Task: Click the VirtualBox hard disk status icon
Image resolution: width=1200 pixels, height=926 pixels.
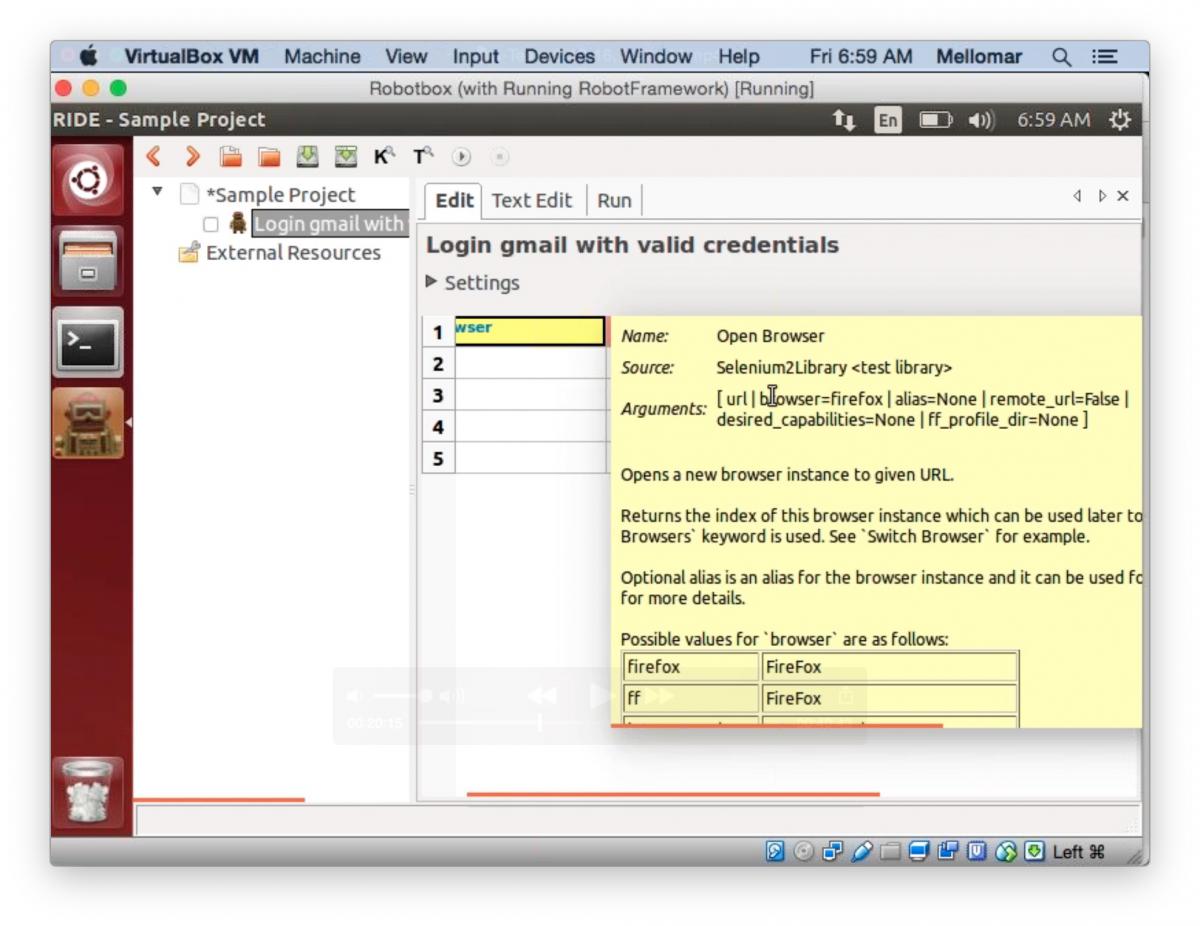Action: pos(775,851)
